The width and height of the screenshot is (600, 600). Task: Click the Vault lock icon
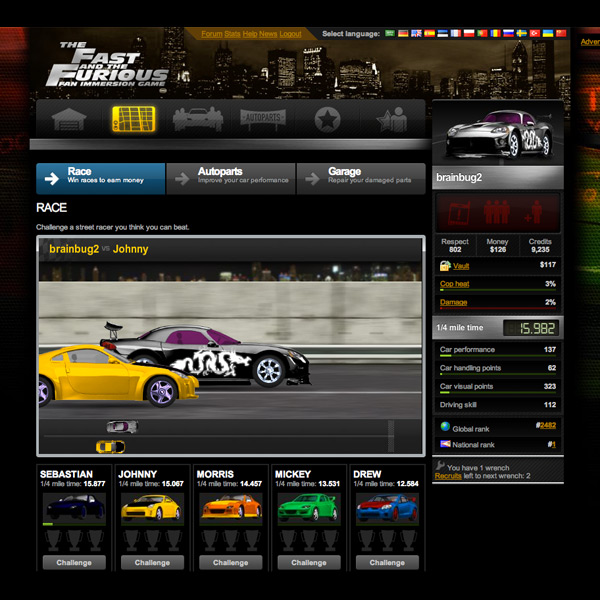[x=445, y=265]
